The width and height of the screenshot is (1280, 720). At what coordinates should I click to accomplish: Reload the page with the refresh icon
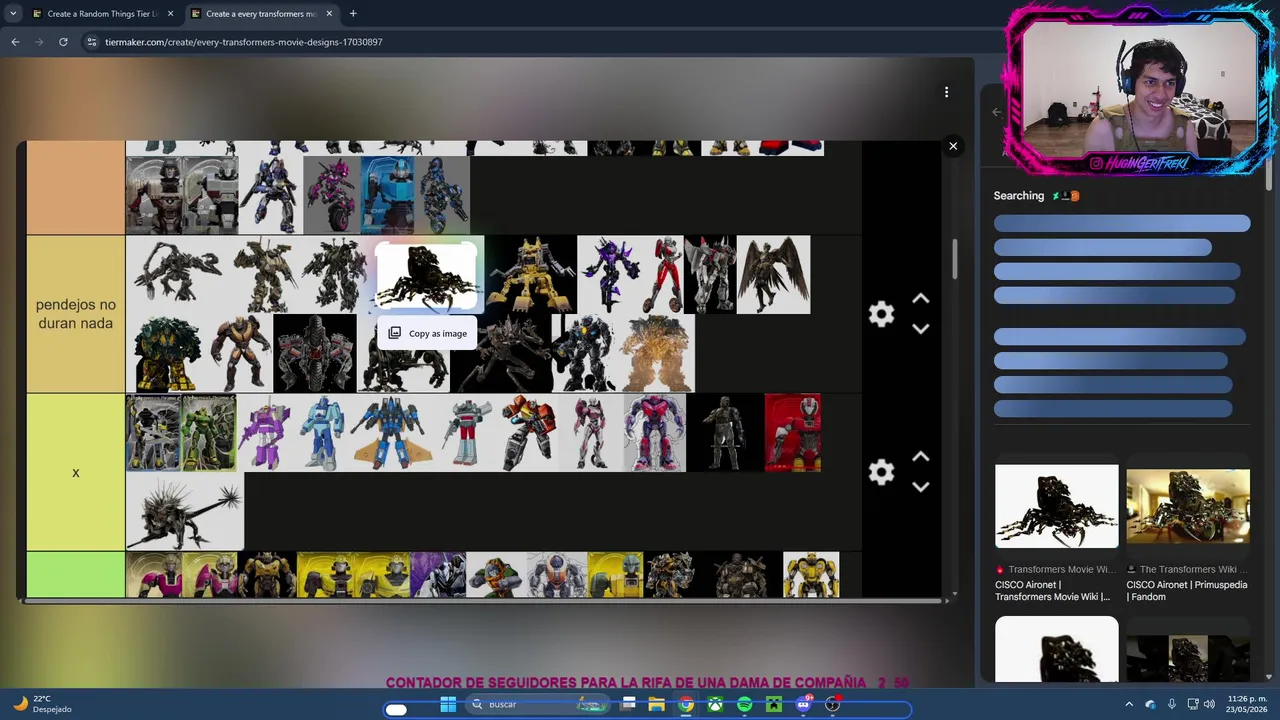(63, 42)
